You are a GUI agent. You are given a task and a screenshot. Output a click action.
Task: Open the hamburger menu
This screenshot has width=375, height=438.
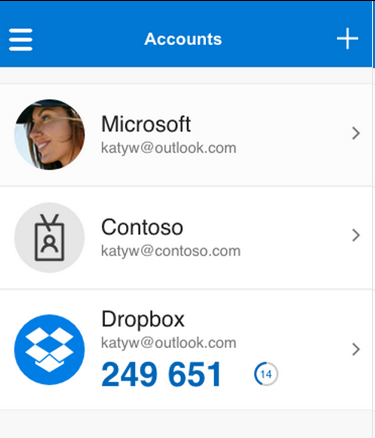click(21, 40)
